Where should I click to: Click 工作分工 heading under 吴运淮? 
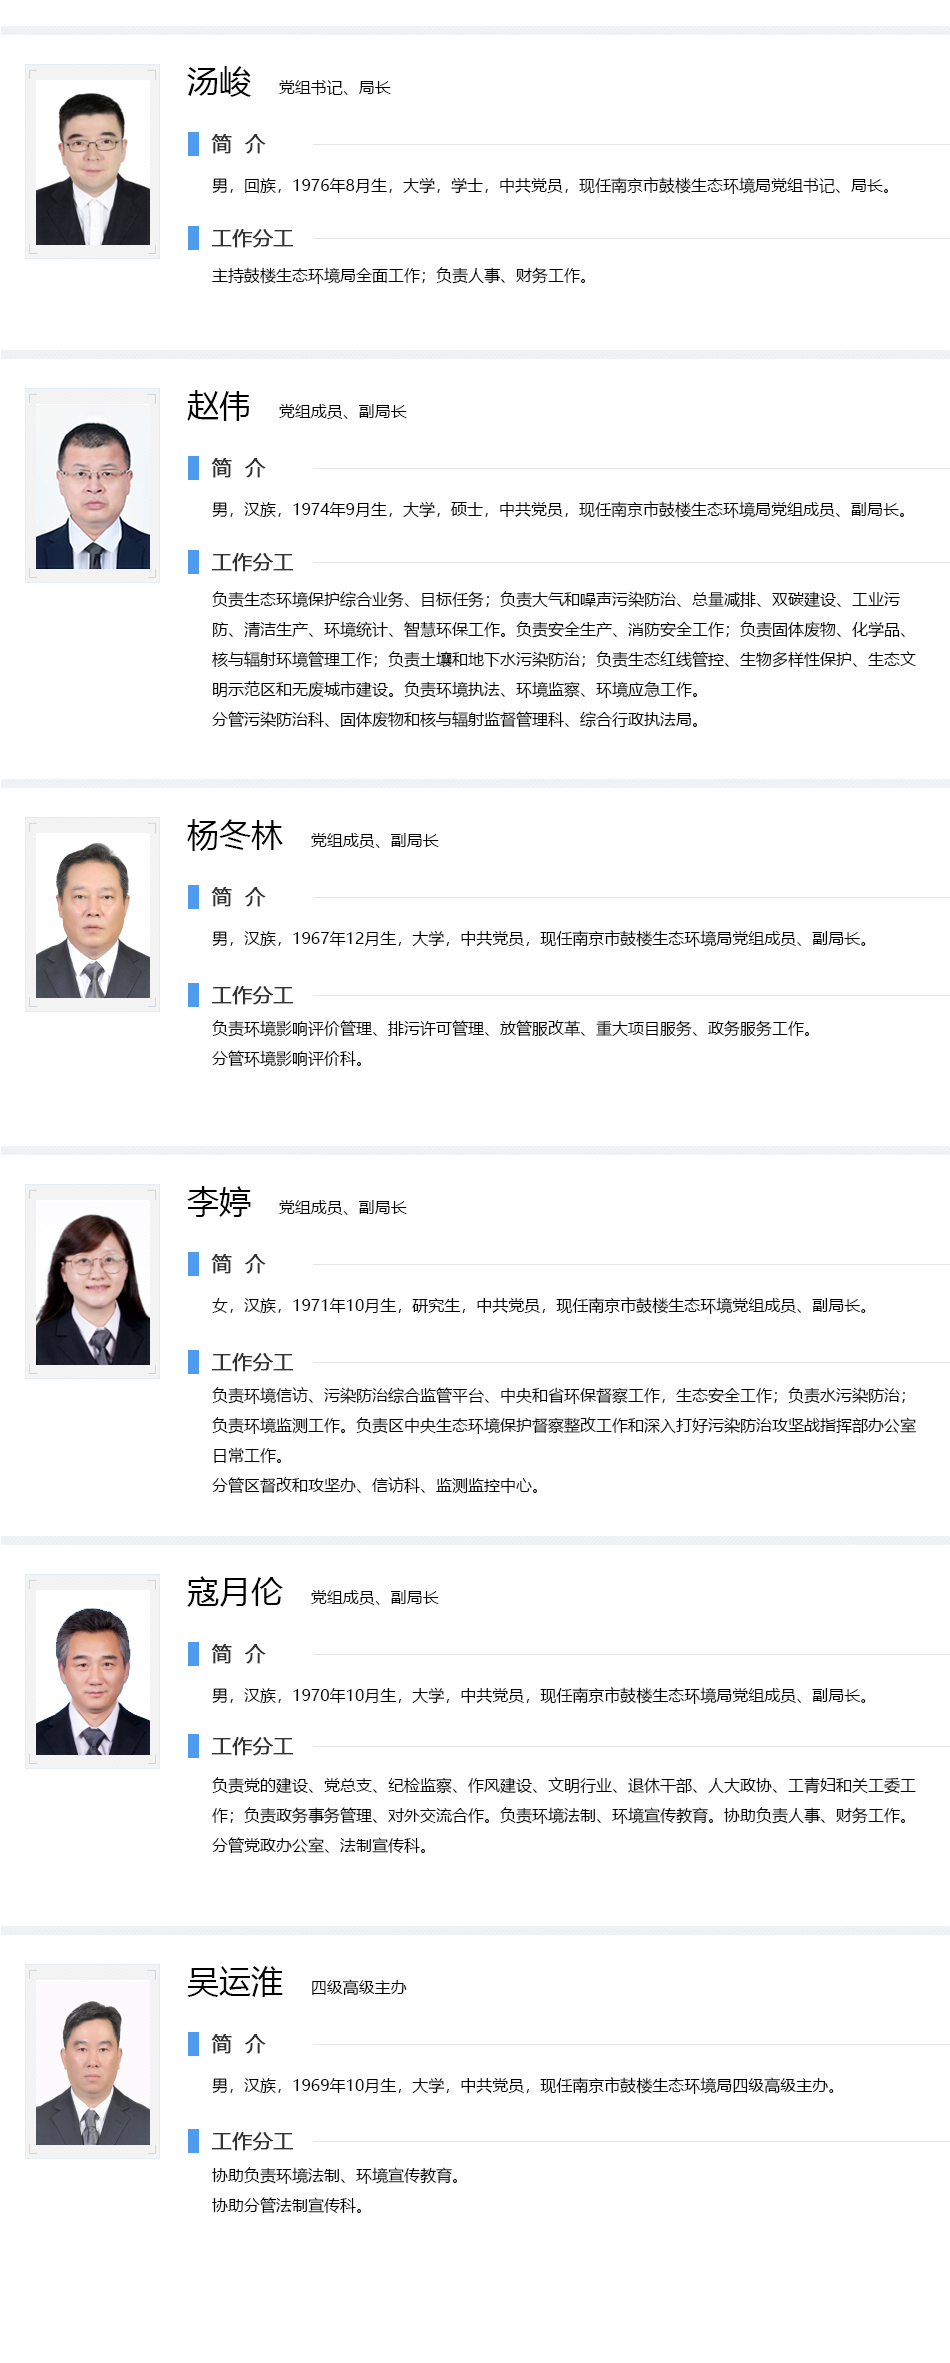pyautogui.click(x=252, y=2141)
